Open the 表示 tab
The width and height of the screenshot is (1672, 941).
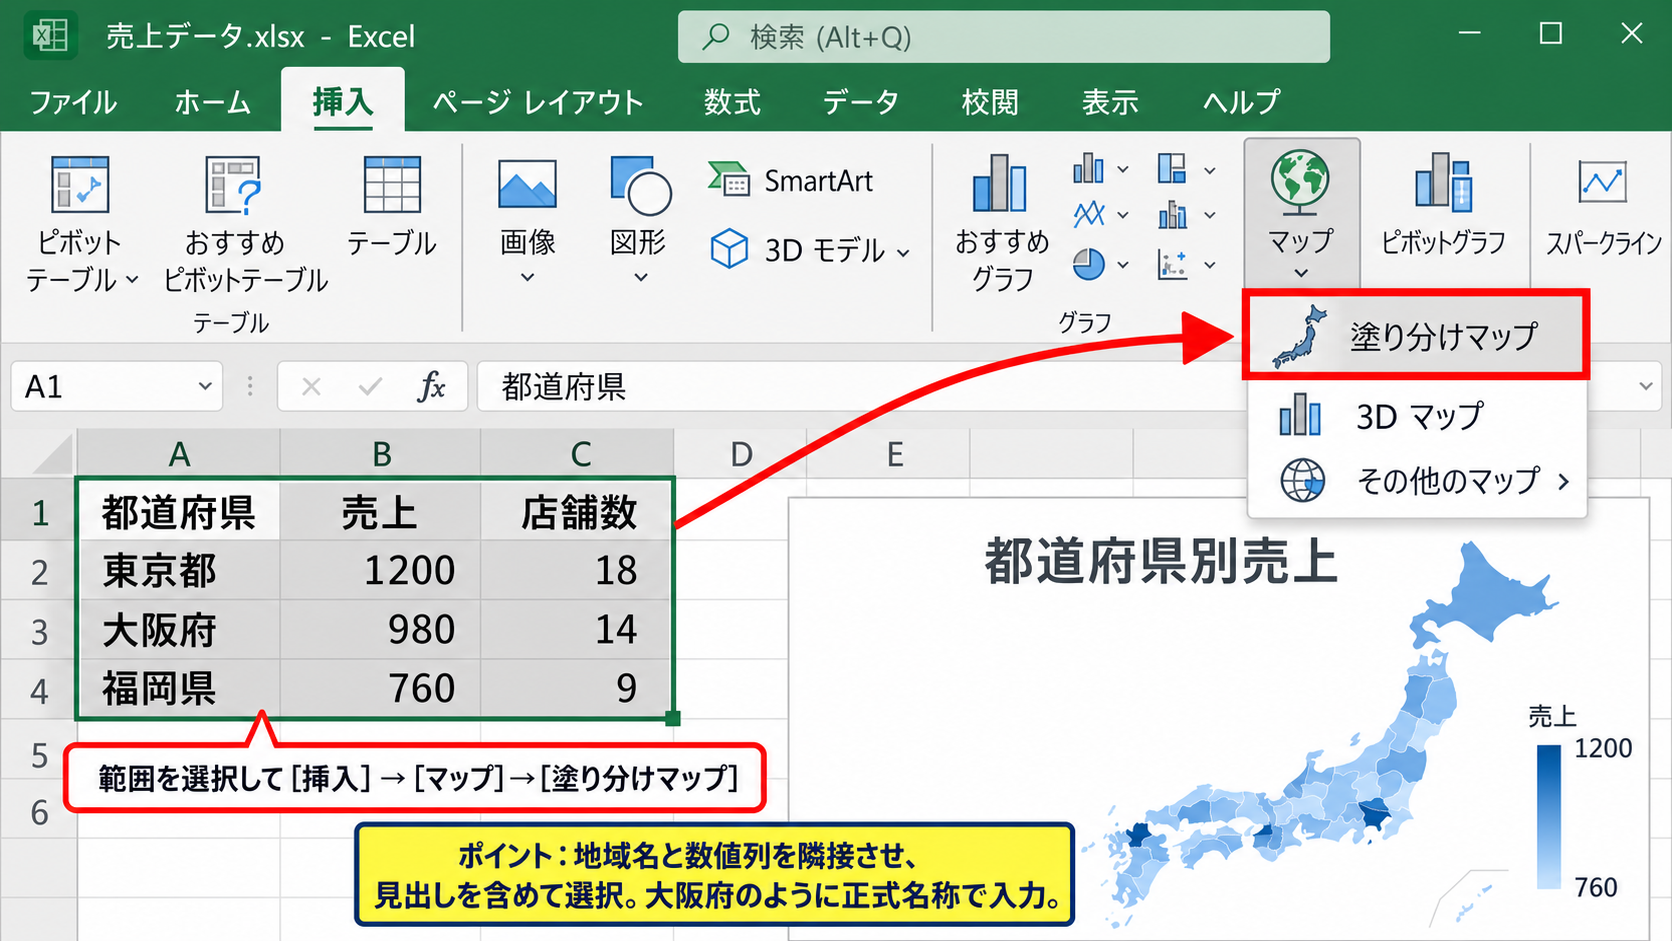pos(1109,102)
